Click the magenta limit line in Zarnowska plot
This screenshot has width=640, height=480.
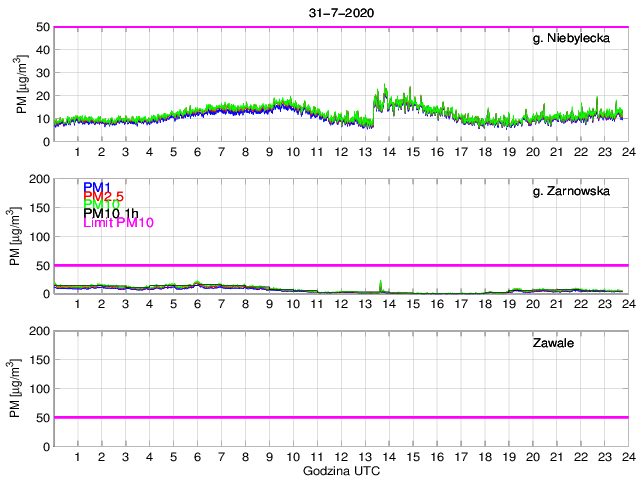pyautogui.click(x=340, y=265)
